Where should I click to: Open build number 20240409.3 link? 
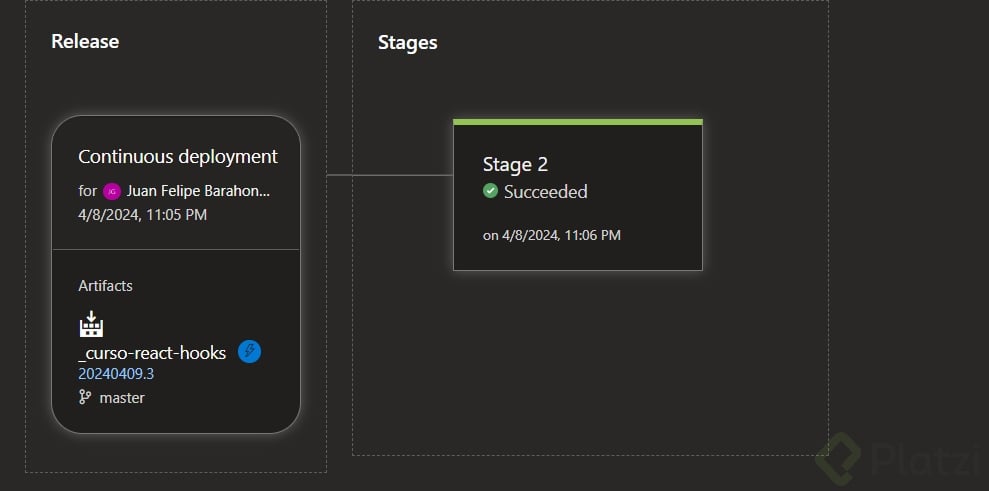116,374
